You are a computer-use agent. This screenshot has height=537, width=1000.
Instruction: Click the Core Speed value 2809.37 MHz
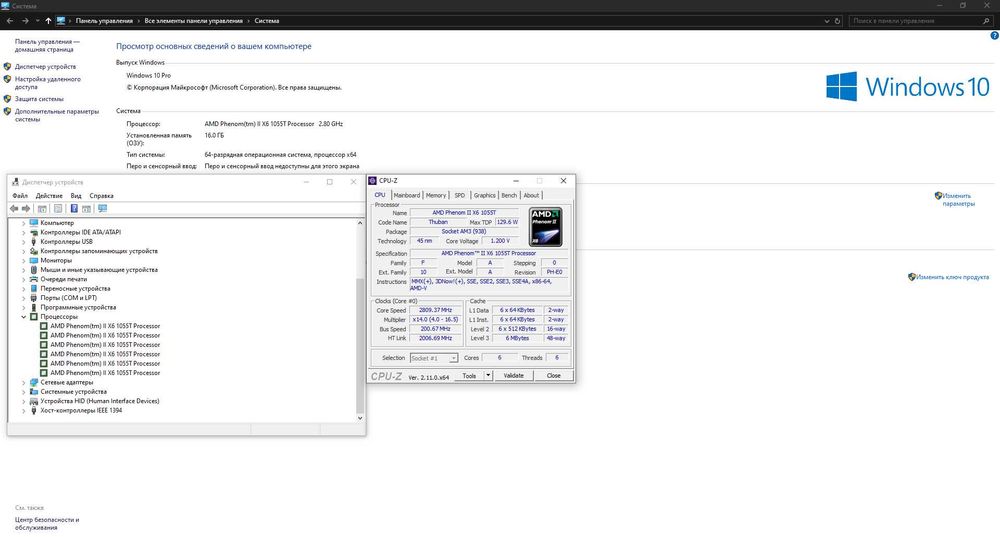click(436, 310)
